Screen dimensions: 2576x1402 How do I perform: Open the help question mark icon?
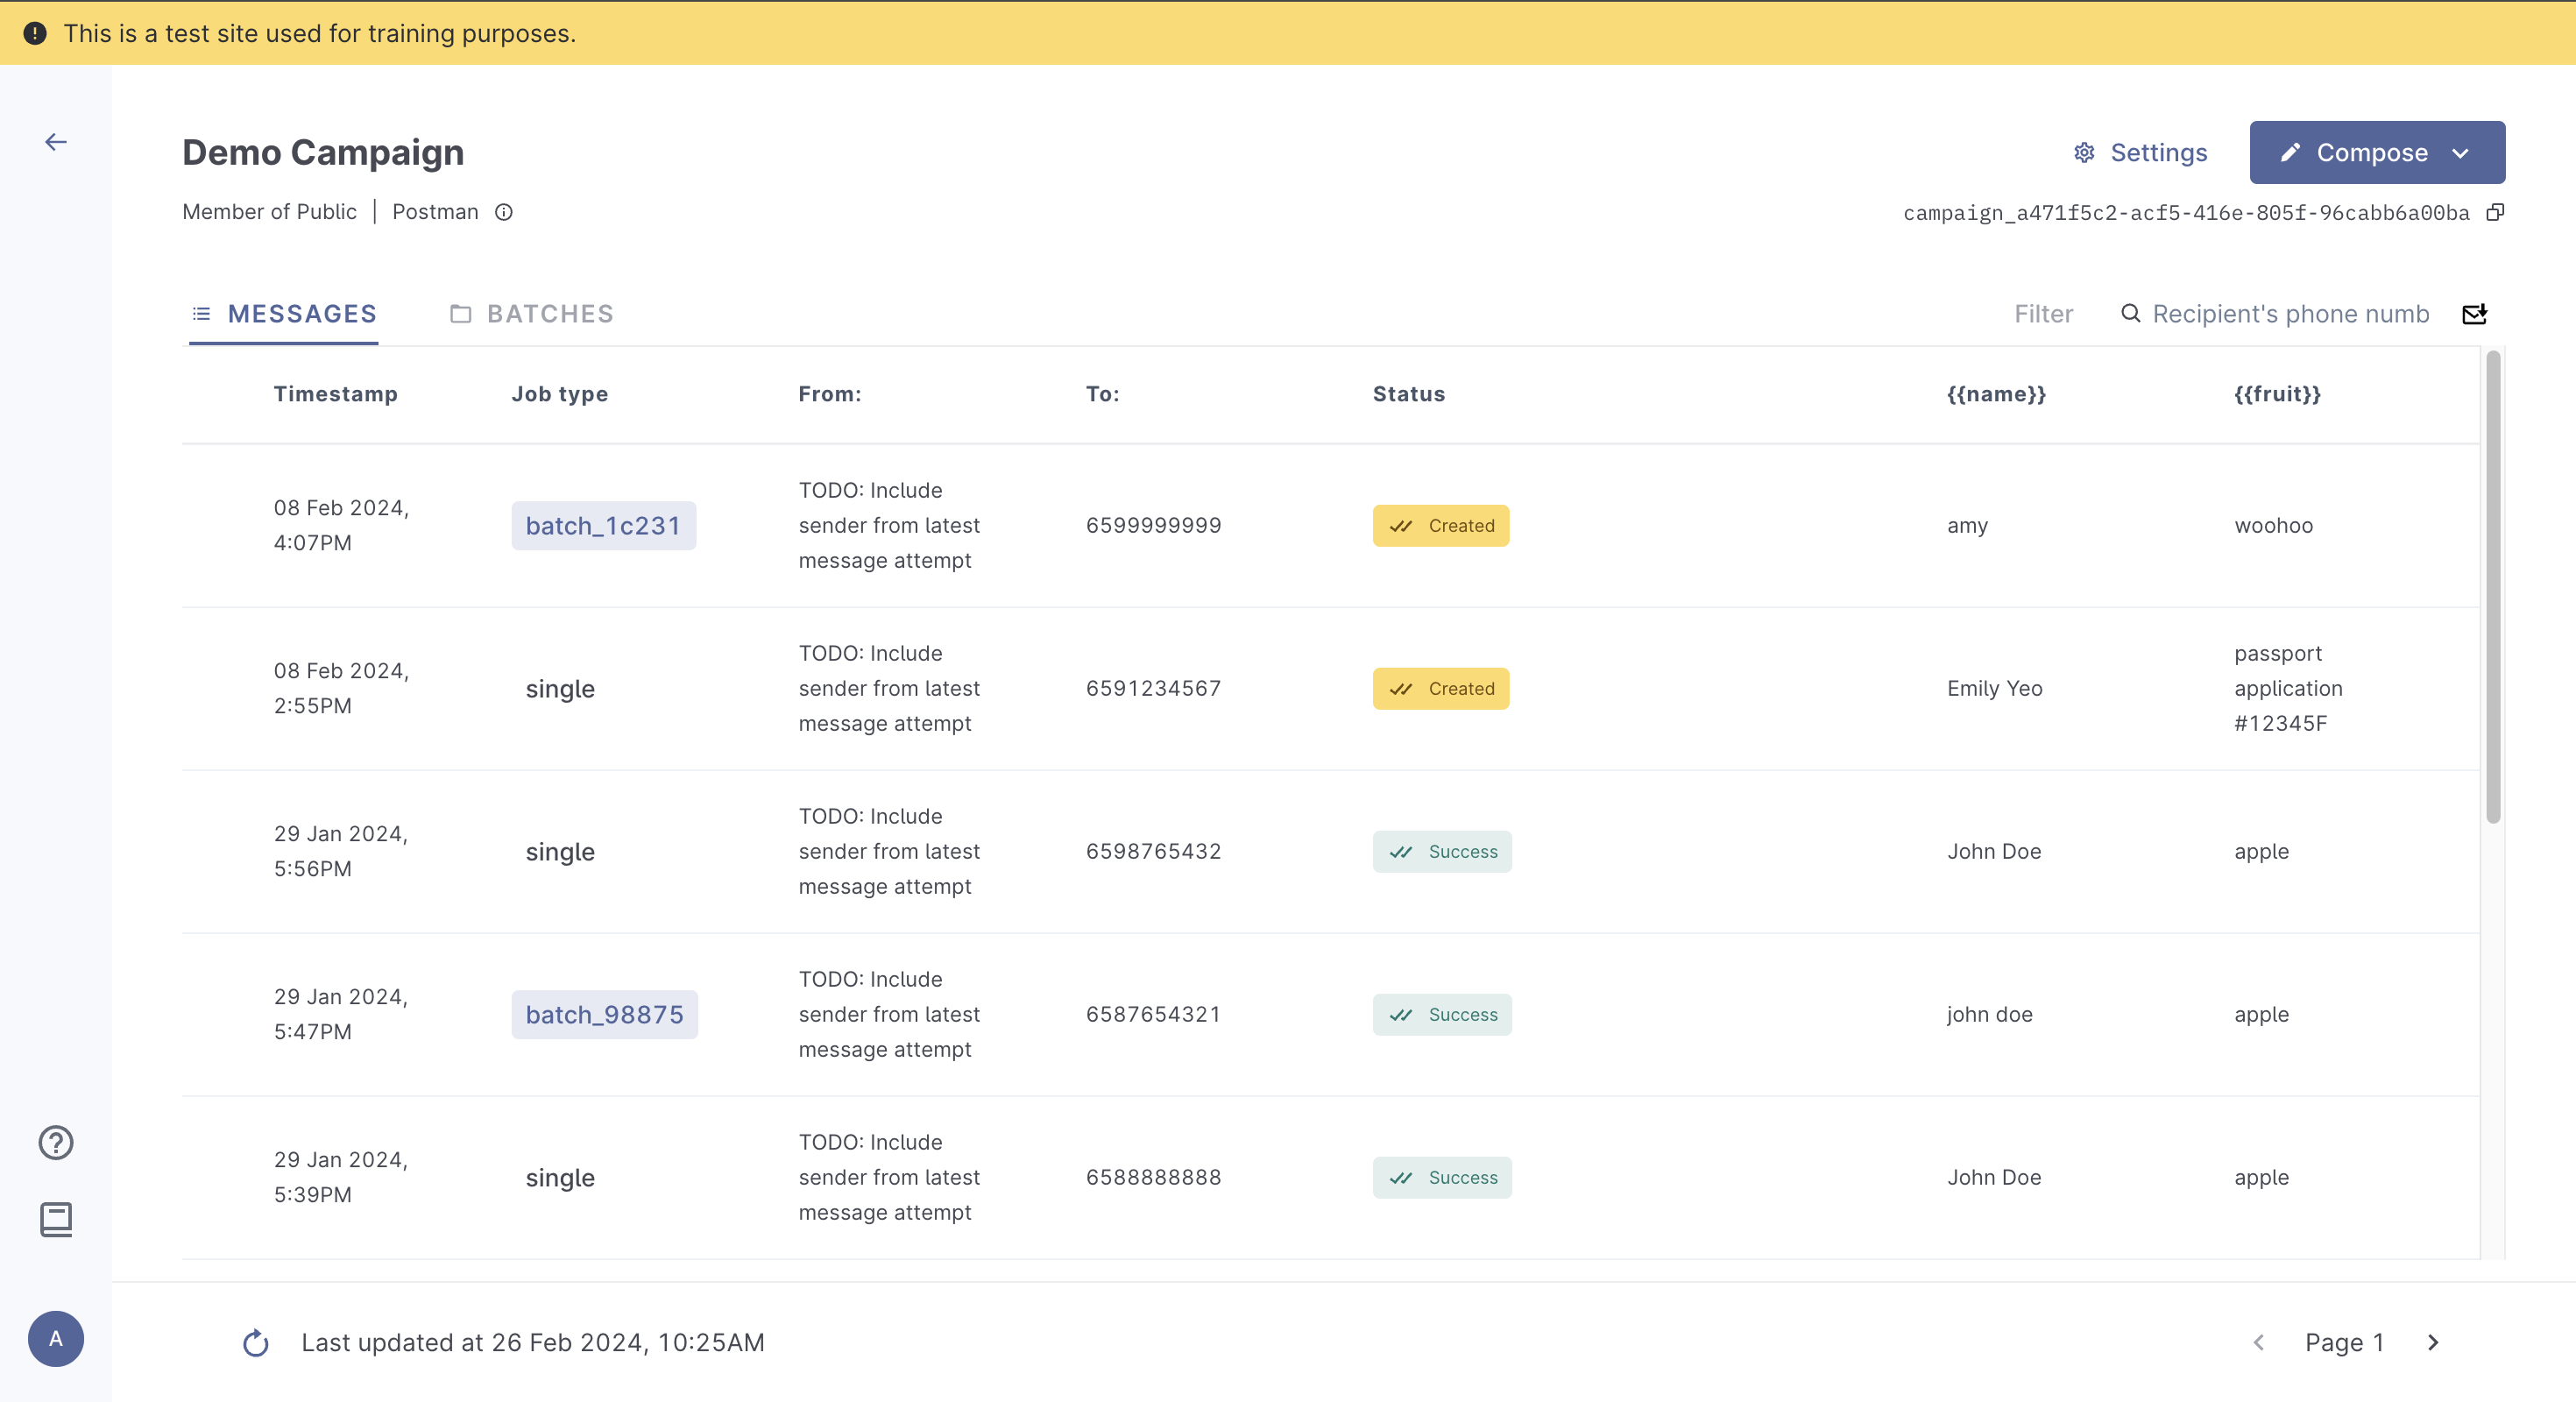56,1142
